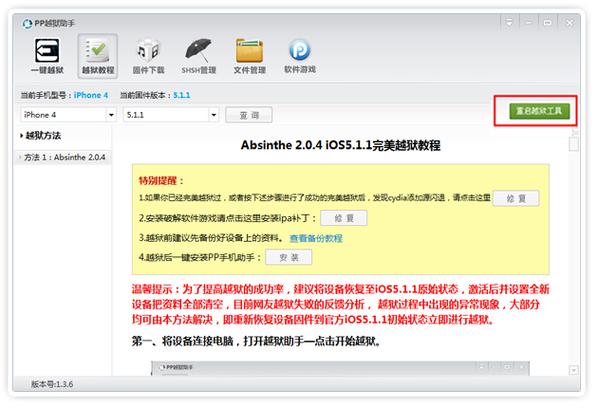Click the scrollbar down arrow
598x408 pixels.
coord(573,370)
